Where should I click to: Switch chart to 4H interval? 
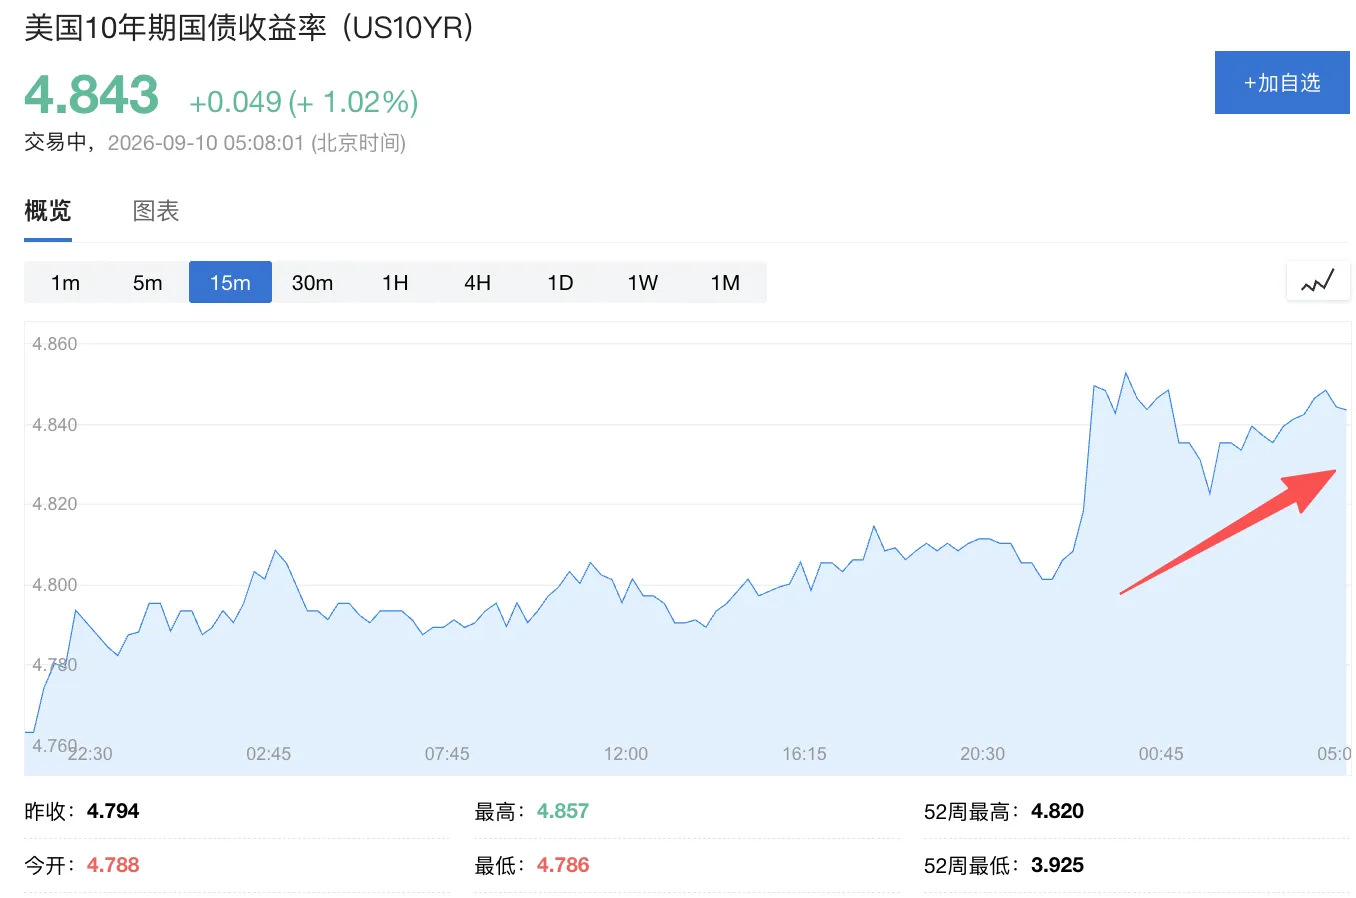point(477,282)
